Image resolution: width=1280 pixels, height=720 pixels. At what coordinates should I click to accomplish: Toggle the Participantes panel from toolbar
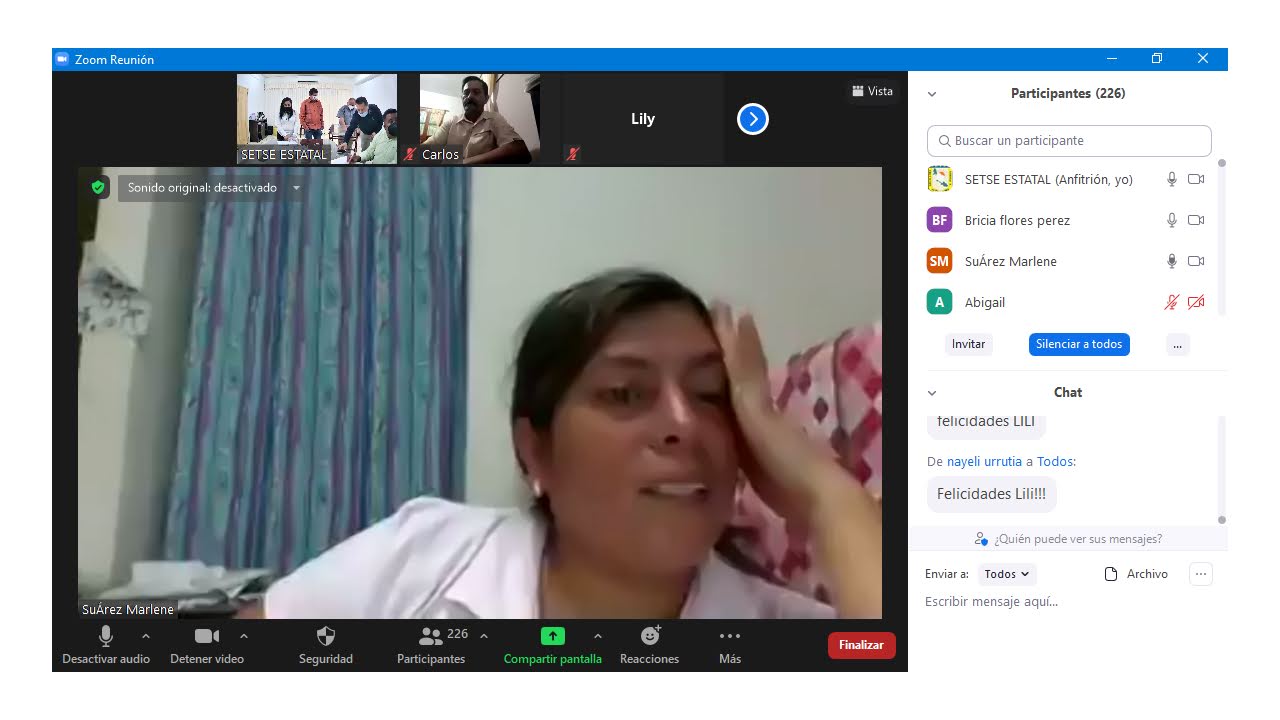(431, 645)
